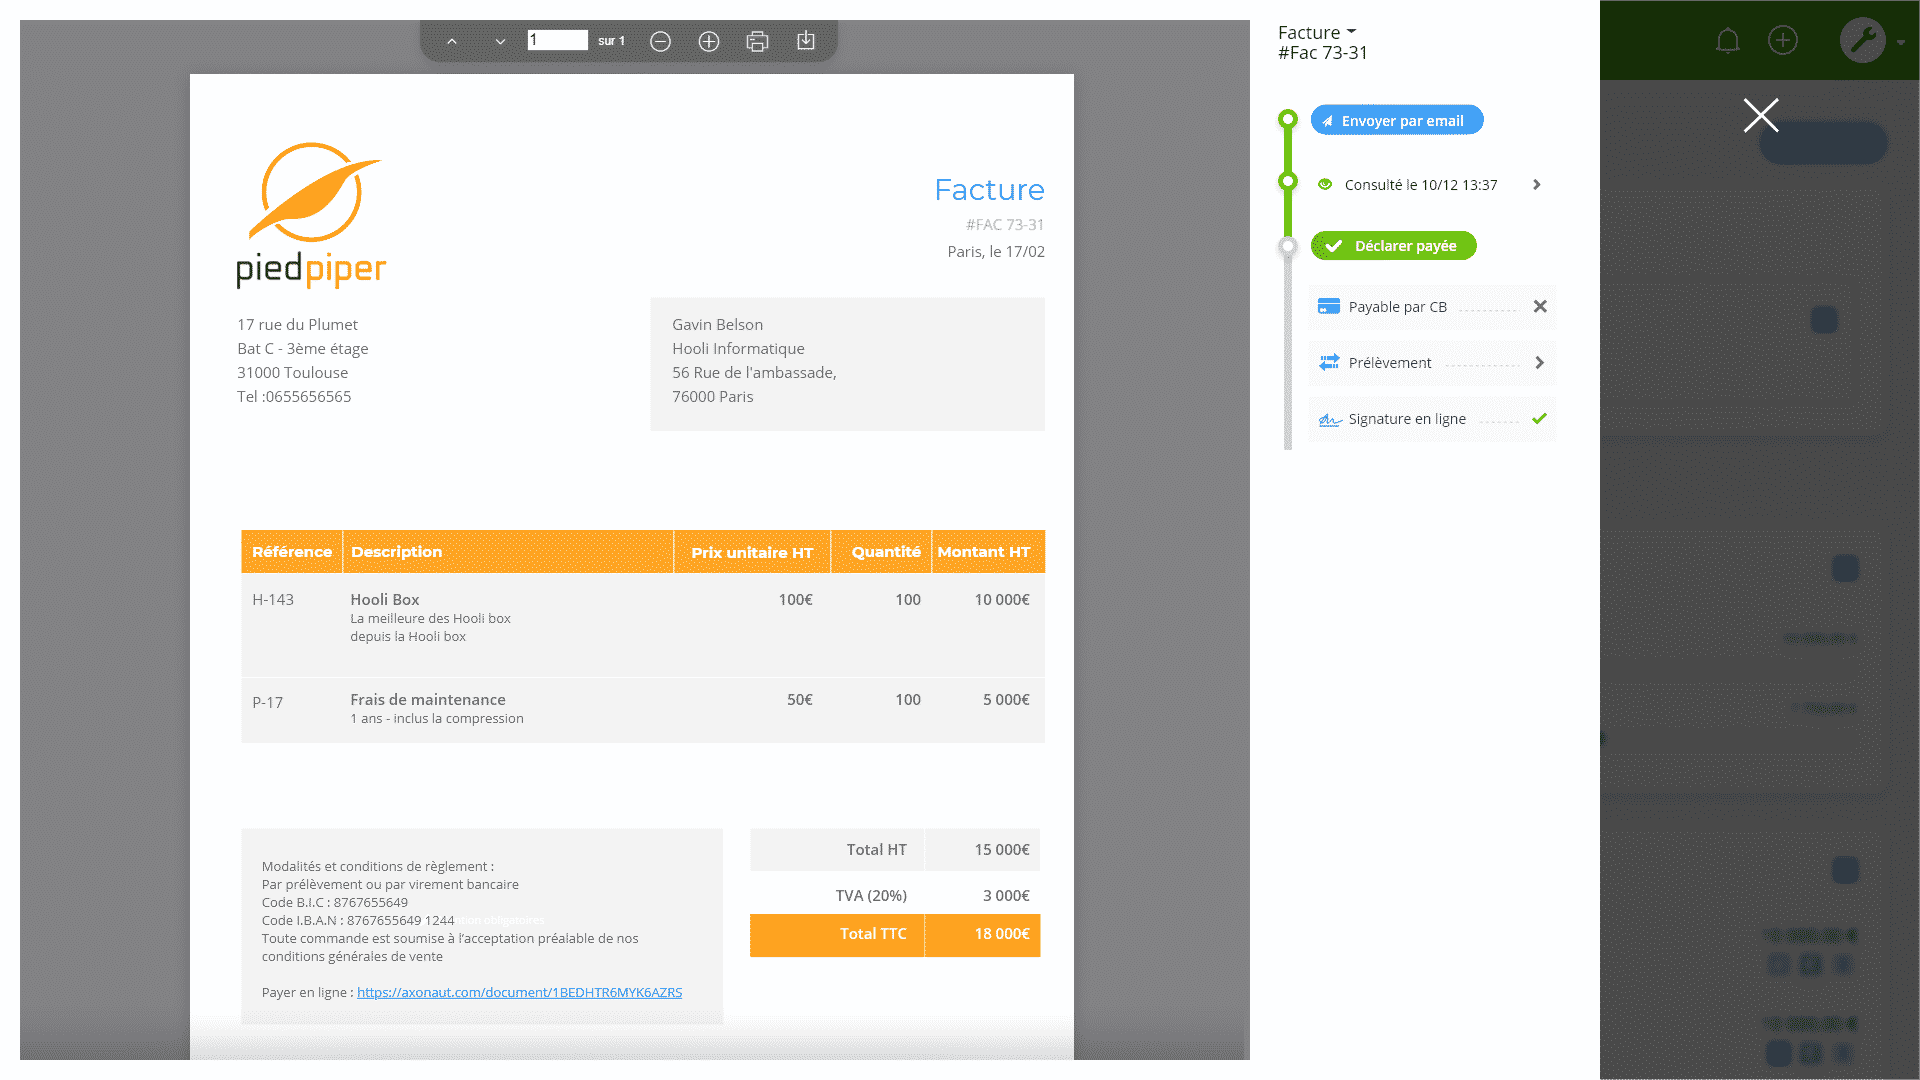The image size is (1920, 1080).
Task: Toggle Signature en ligne option
Action: (x=1539, y=419)
